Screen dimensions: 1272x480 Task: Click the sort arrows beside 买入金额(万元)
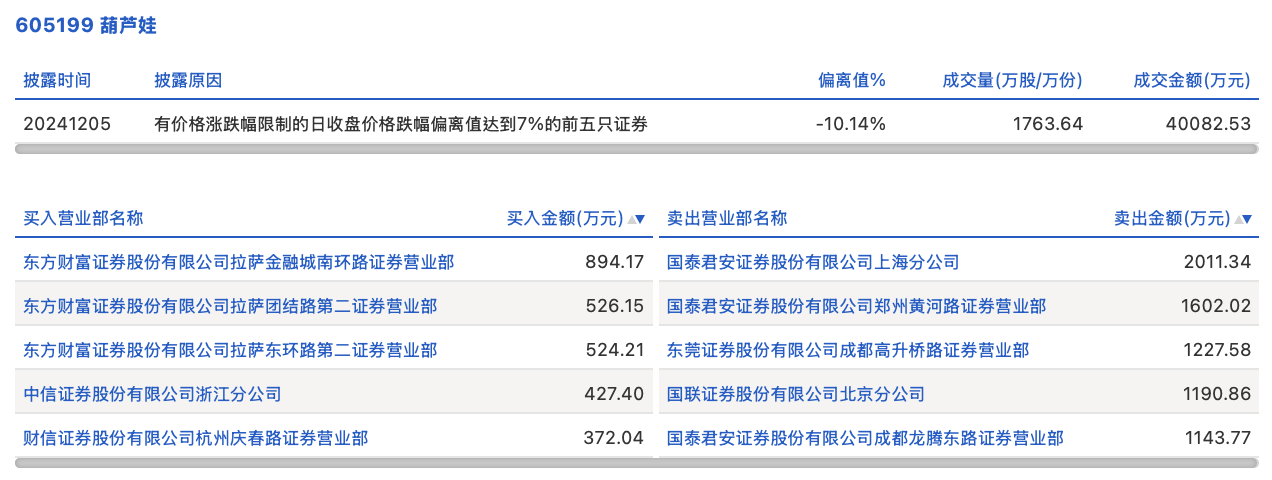636,219
